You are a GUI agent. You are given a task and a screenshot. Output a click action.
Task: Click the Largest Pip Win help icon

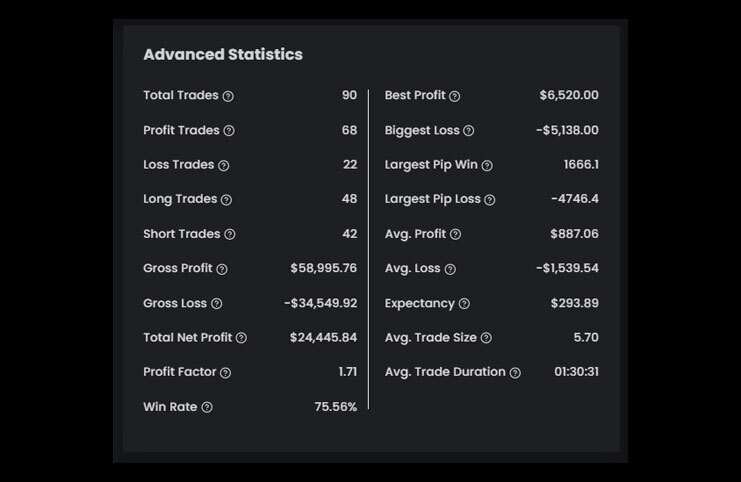(x=487, y=166)
